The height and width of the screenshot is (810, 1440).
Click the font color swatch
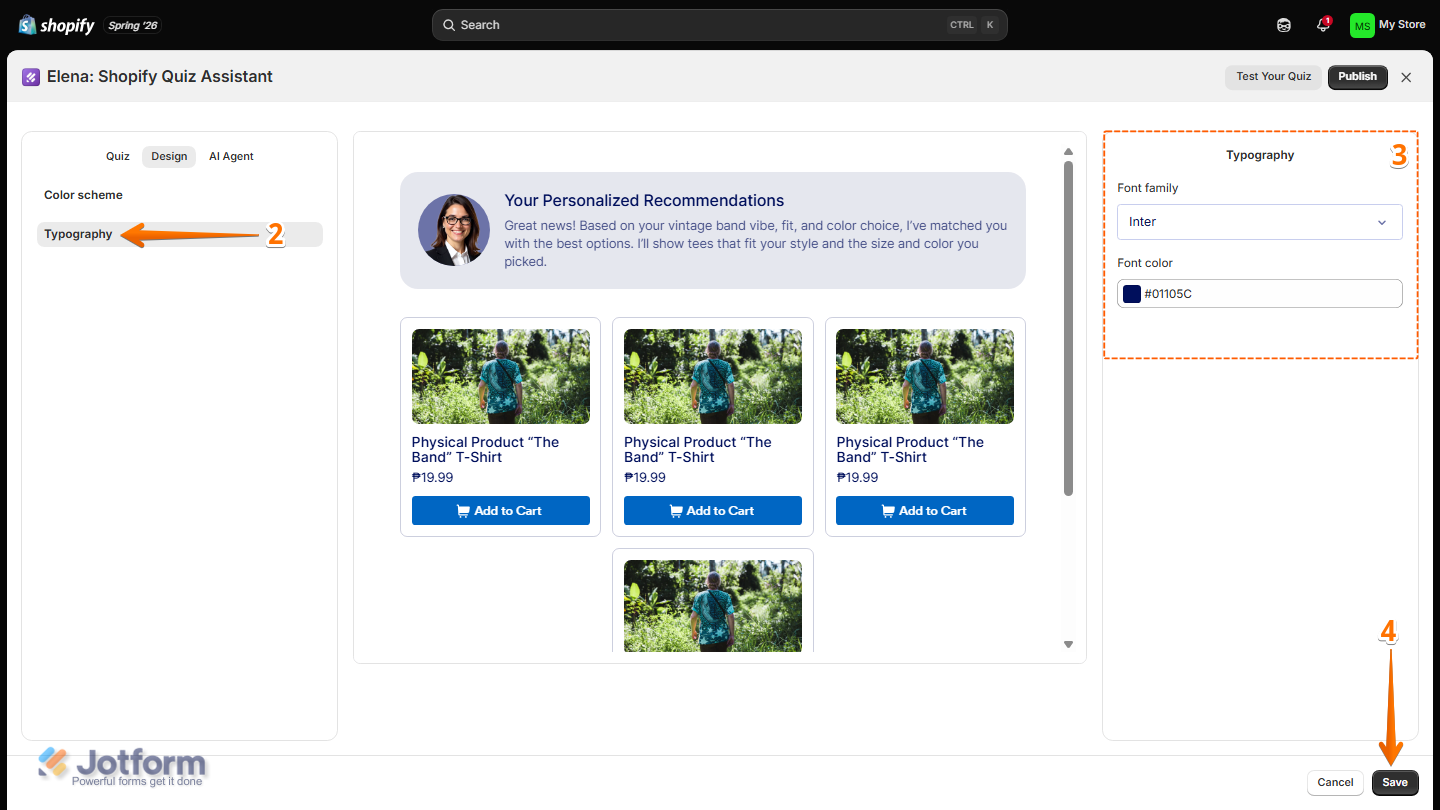(x=1132, y=294)
